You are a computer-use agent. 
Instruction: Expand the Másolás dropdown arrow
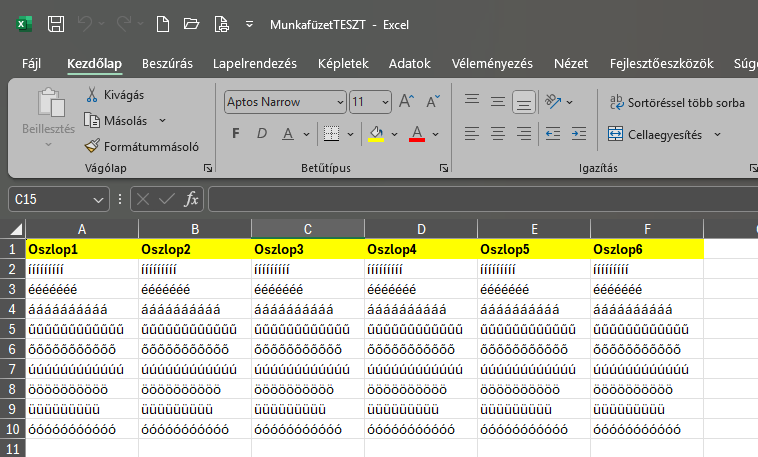162,120
